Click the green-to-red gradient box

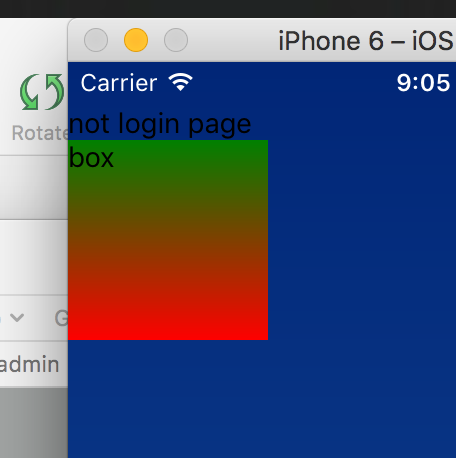pyautogui.click(x=168, y=240)
